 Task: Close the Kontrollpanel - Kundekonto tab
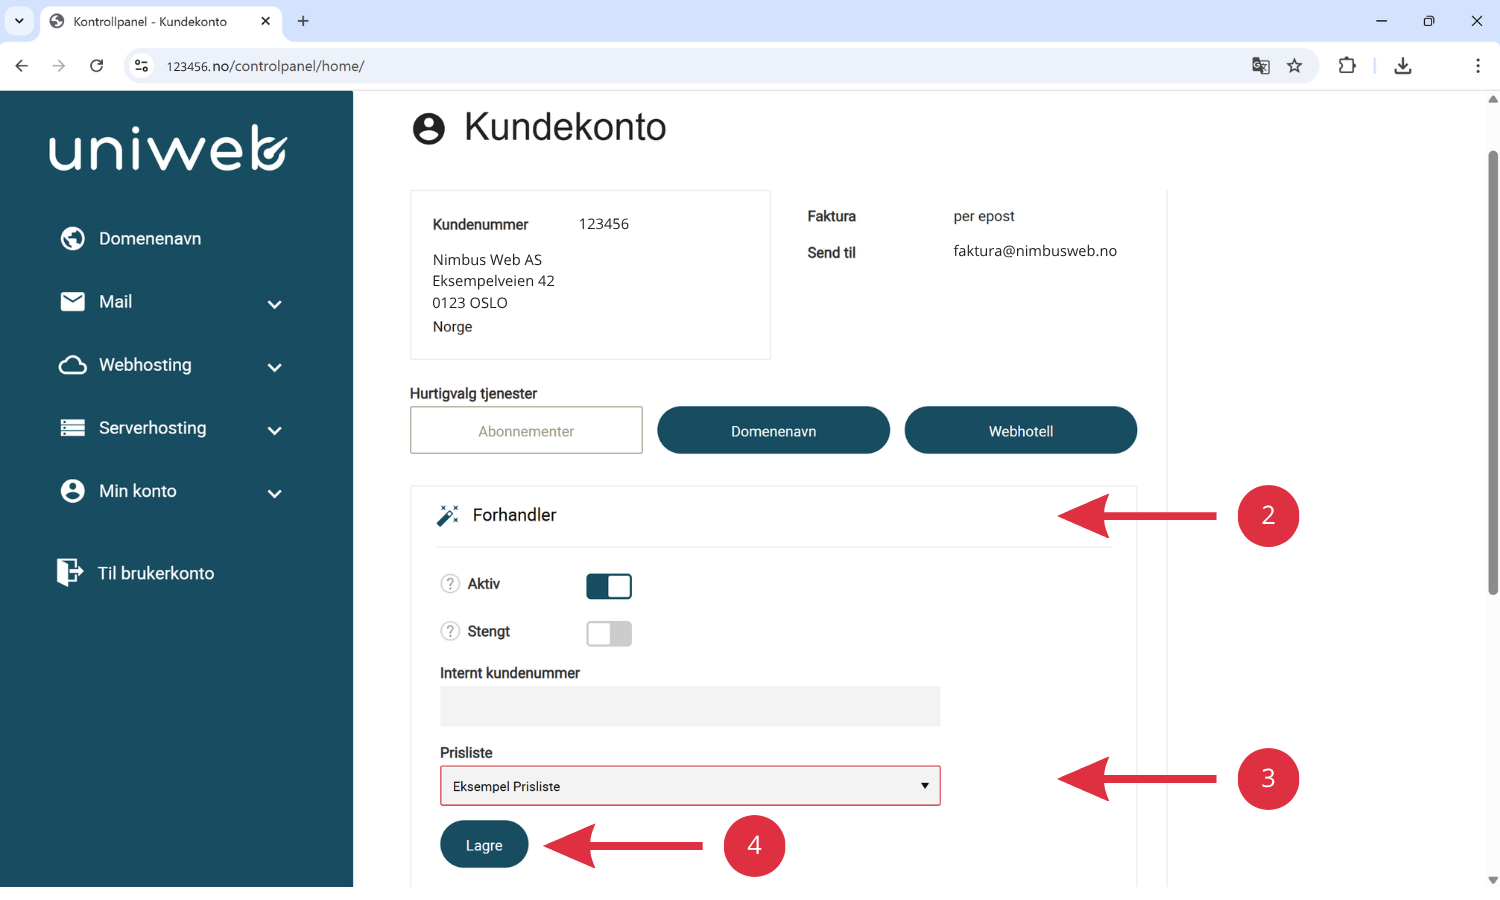[x=266, y=21]
